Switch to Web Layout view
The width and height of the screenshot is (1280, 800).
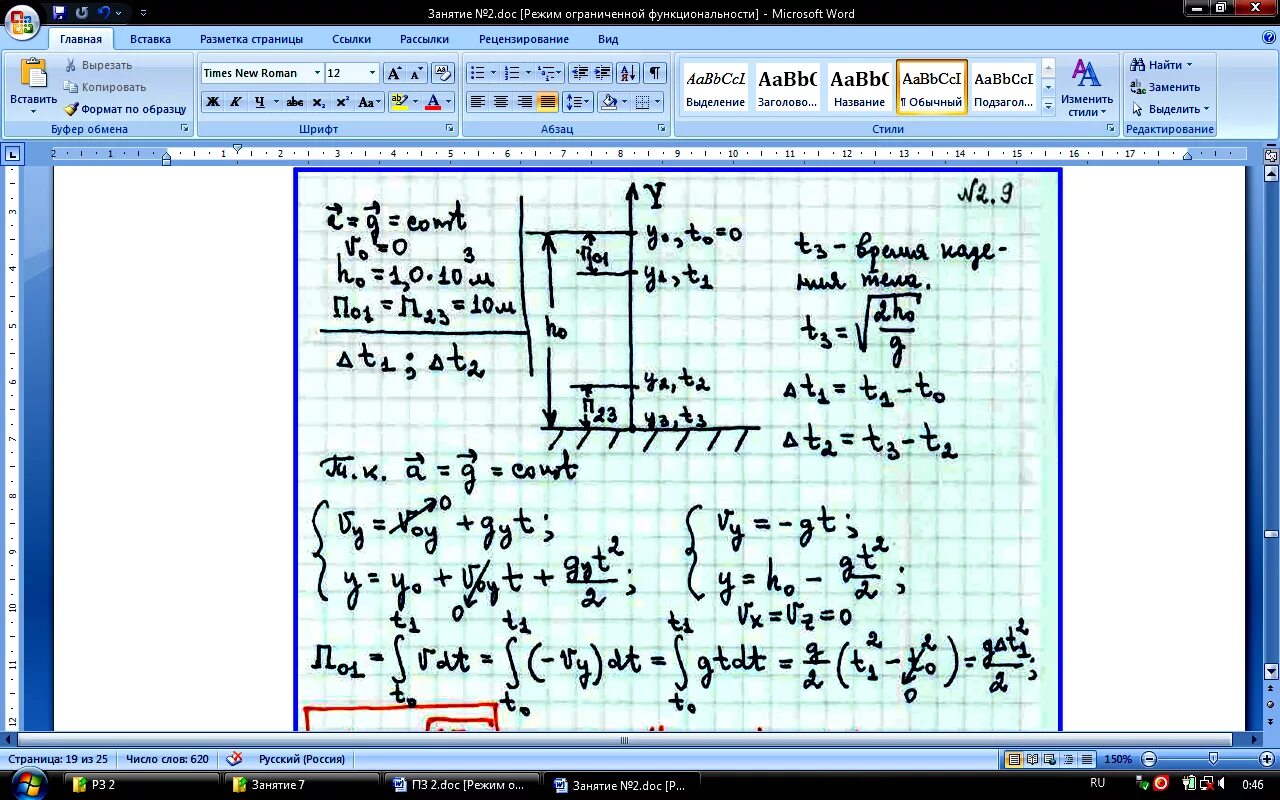tap(1051, 759)
